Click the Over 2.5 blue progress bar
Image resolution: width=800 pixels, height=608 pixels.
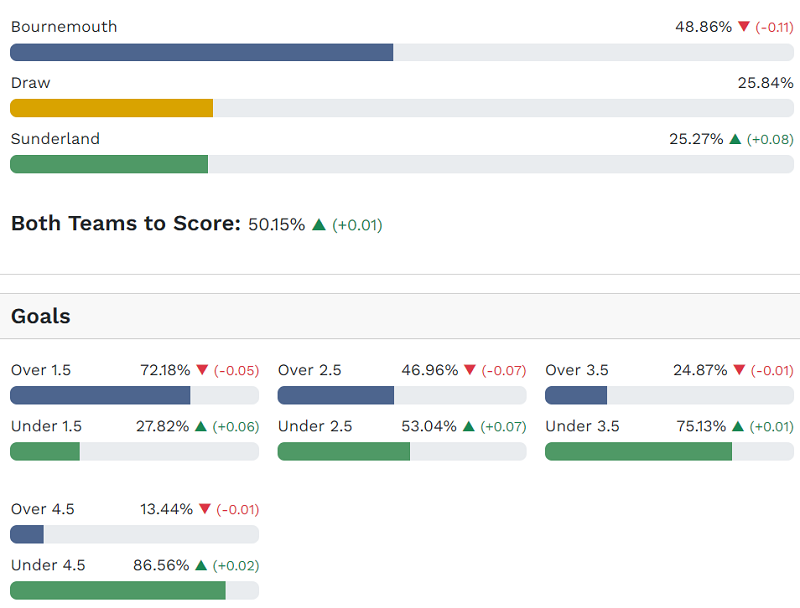[335, 395]
